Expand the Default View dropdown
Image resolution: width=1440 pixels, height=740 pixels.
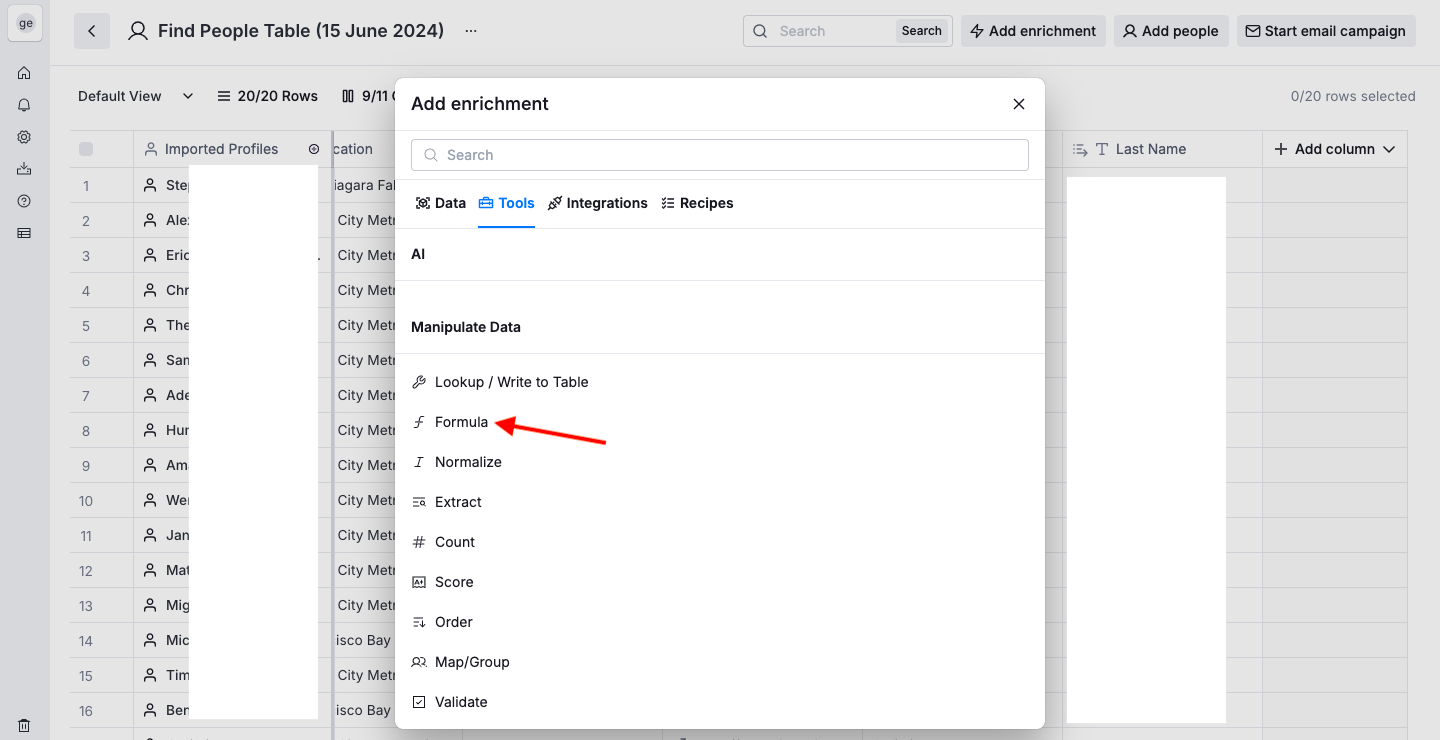pos(135,96)
